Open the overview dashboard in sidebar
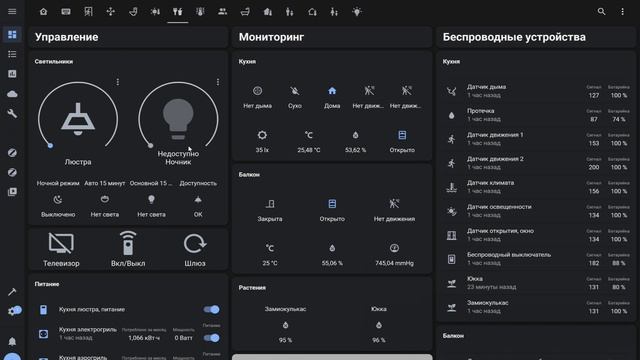The width and height of the screenshot is (640, 360). (12, 34)
